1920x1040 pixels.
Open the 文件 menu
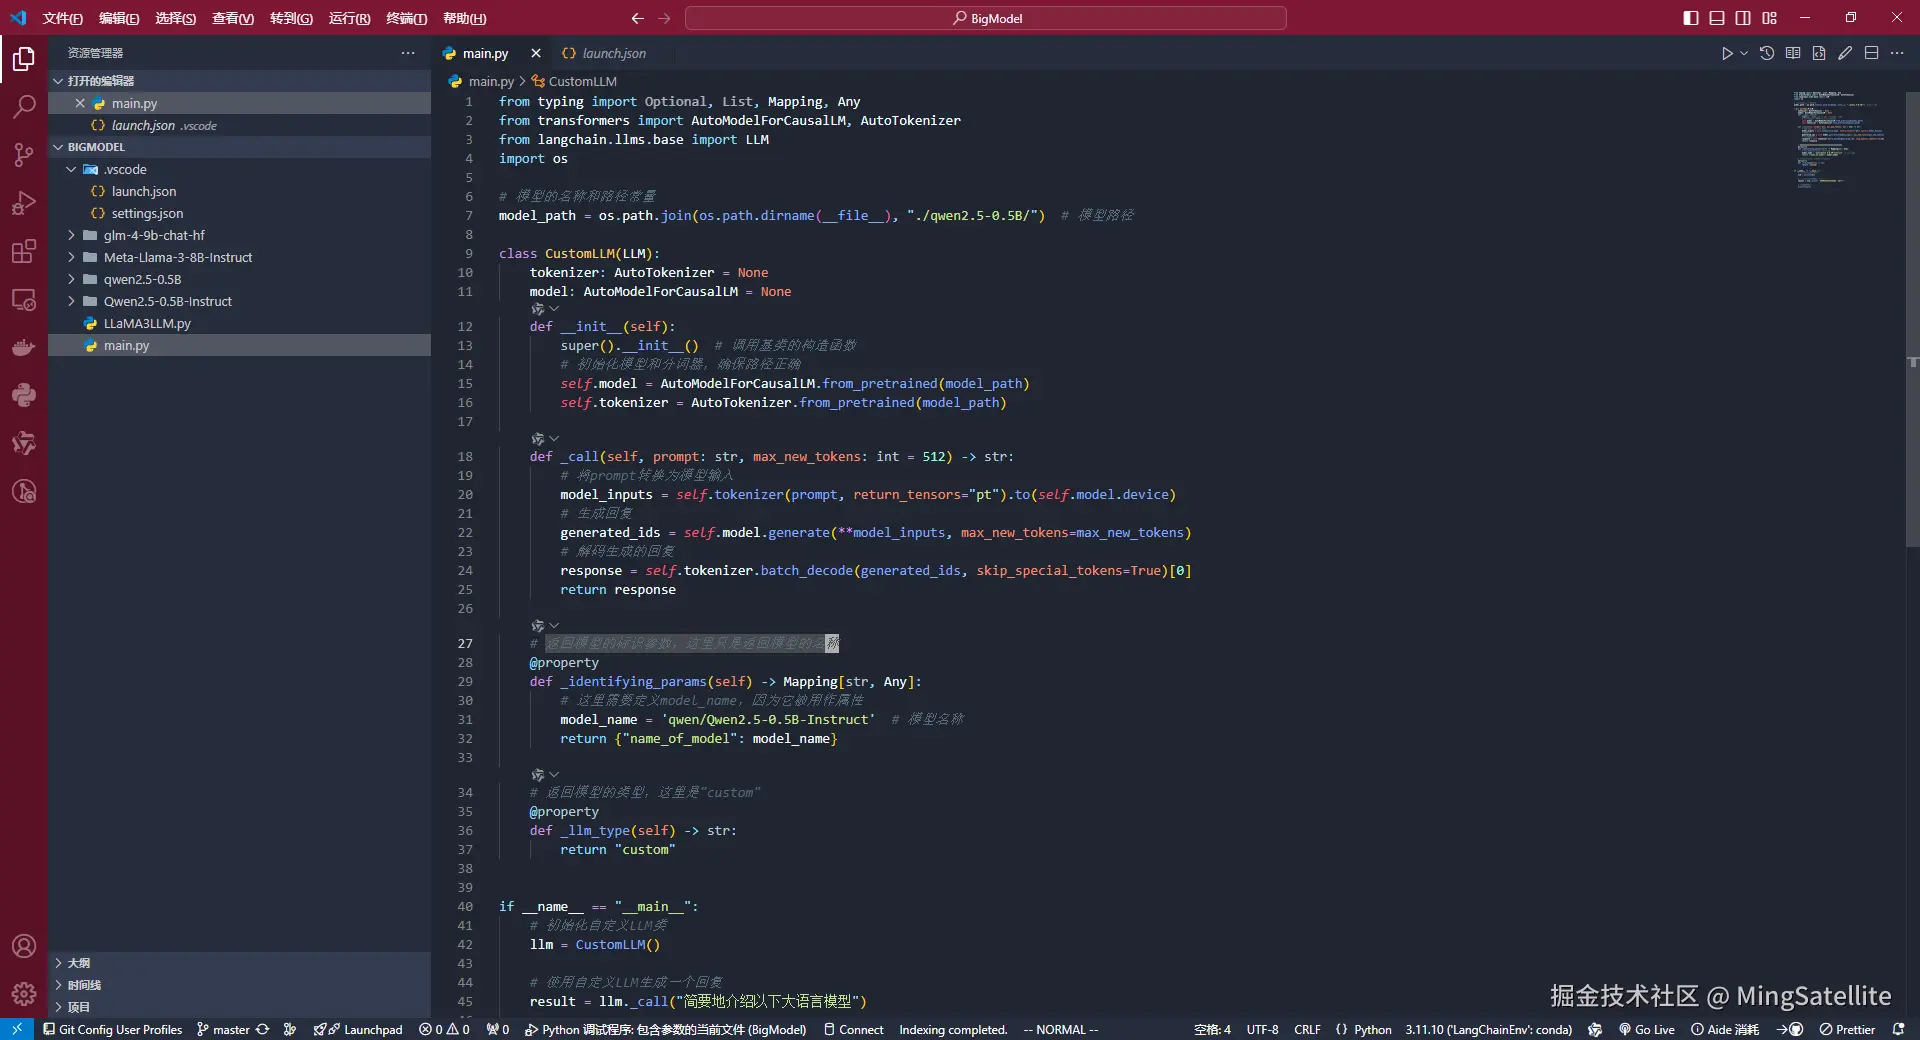pos(62,18)
